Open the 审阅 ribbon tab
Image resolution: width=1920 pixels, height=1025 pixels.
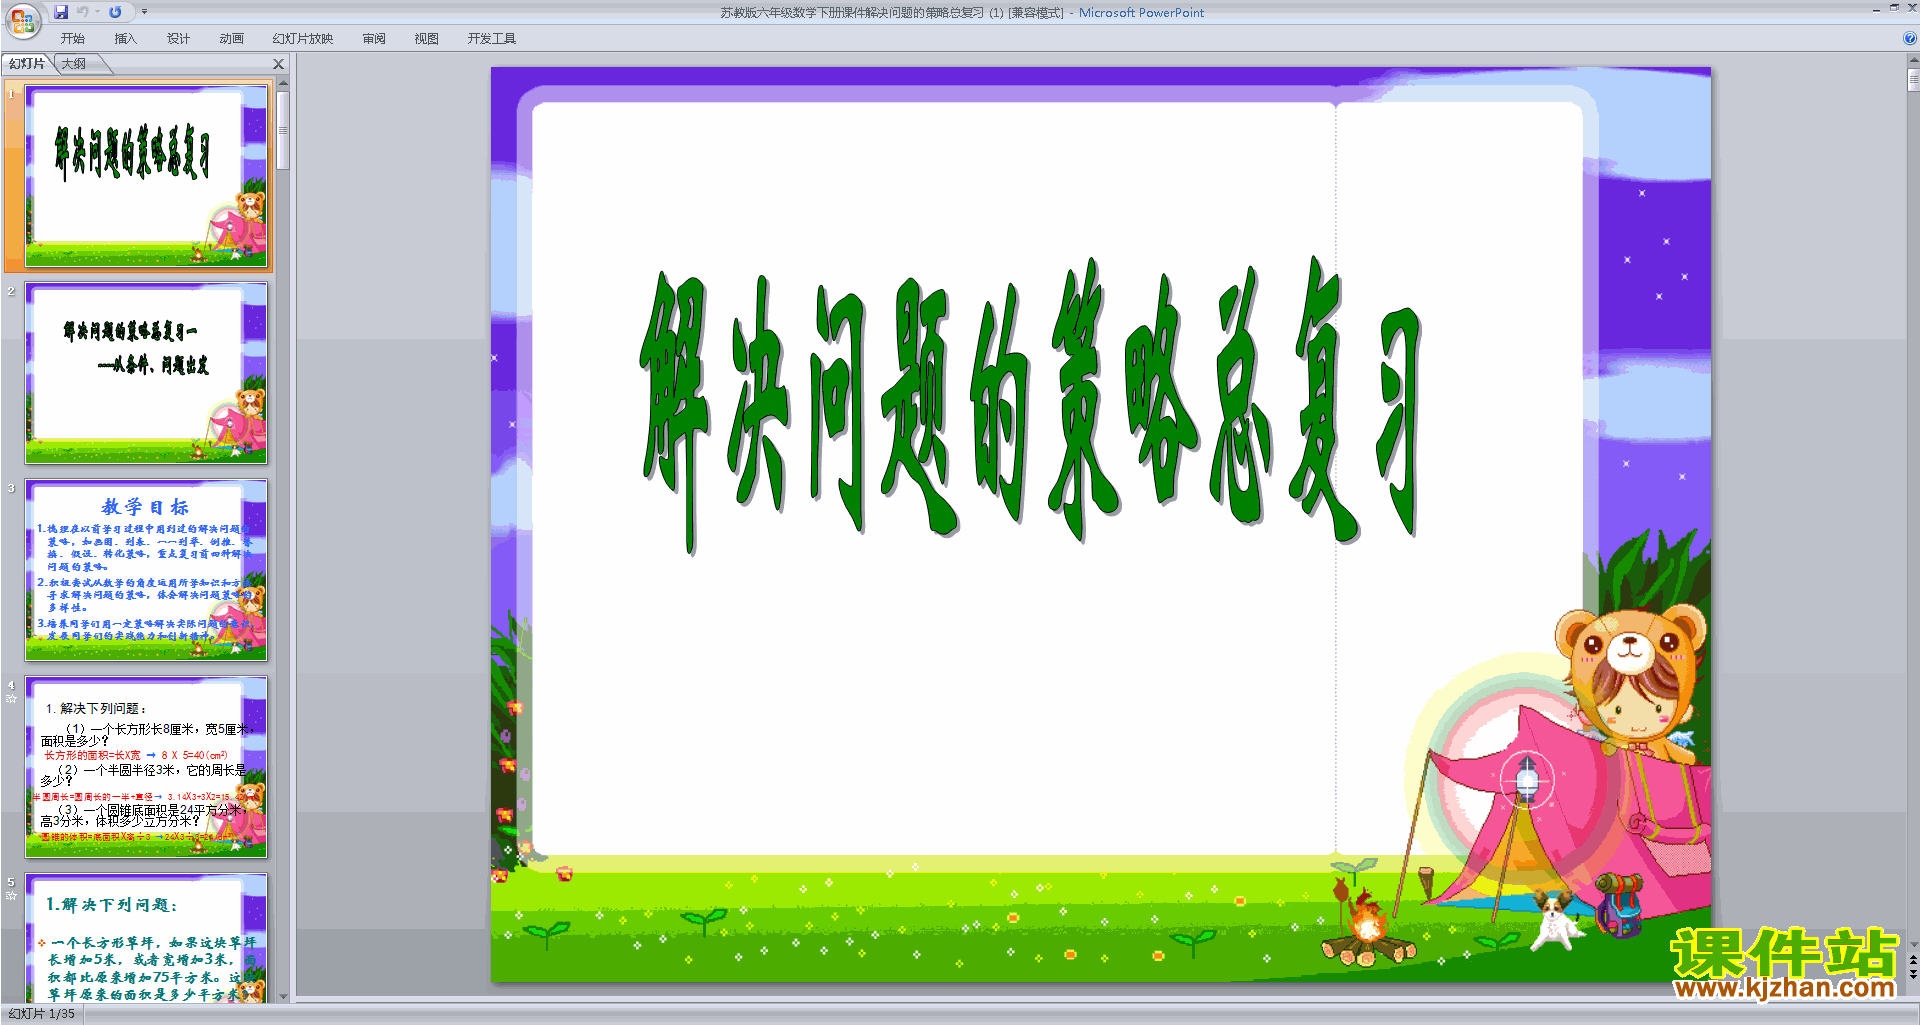[374, 39]
